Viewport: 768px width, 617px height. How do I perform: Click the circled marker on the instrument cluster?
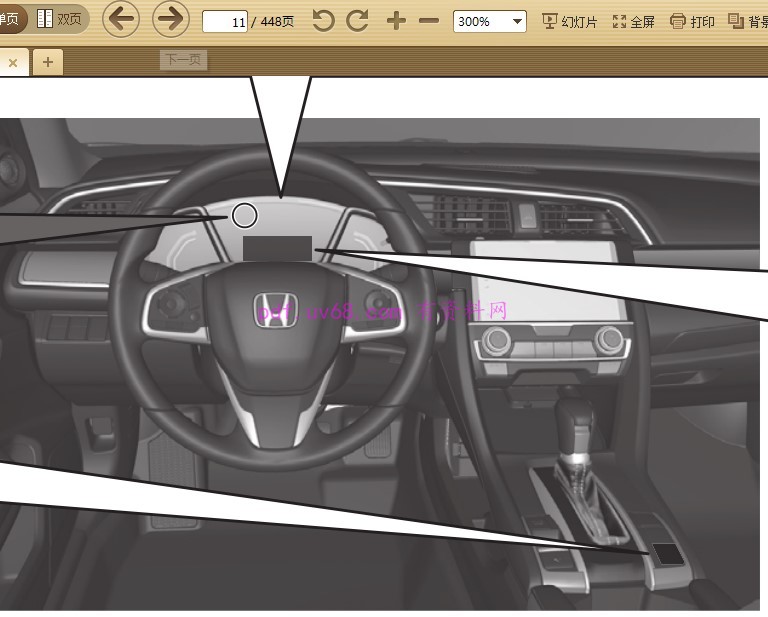(244, 215)
